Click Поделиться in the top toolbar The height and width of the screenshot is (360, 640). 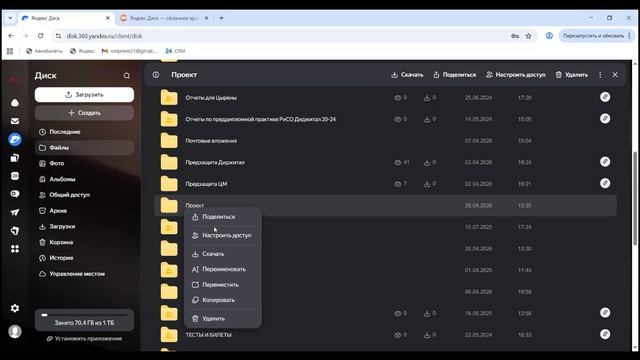pyautogui.click(x=454, y=75)
